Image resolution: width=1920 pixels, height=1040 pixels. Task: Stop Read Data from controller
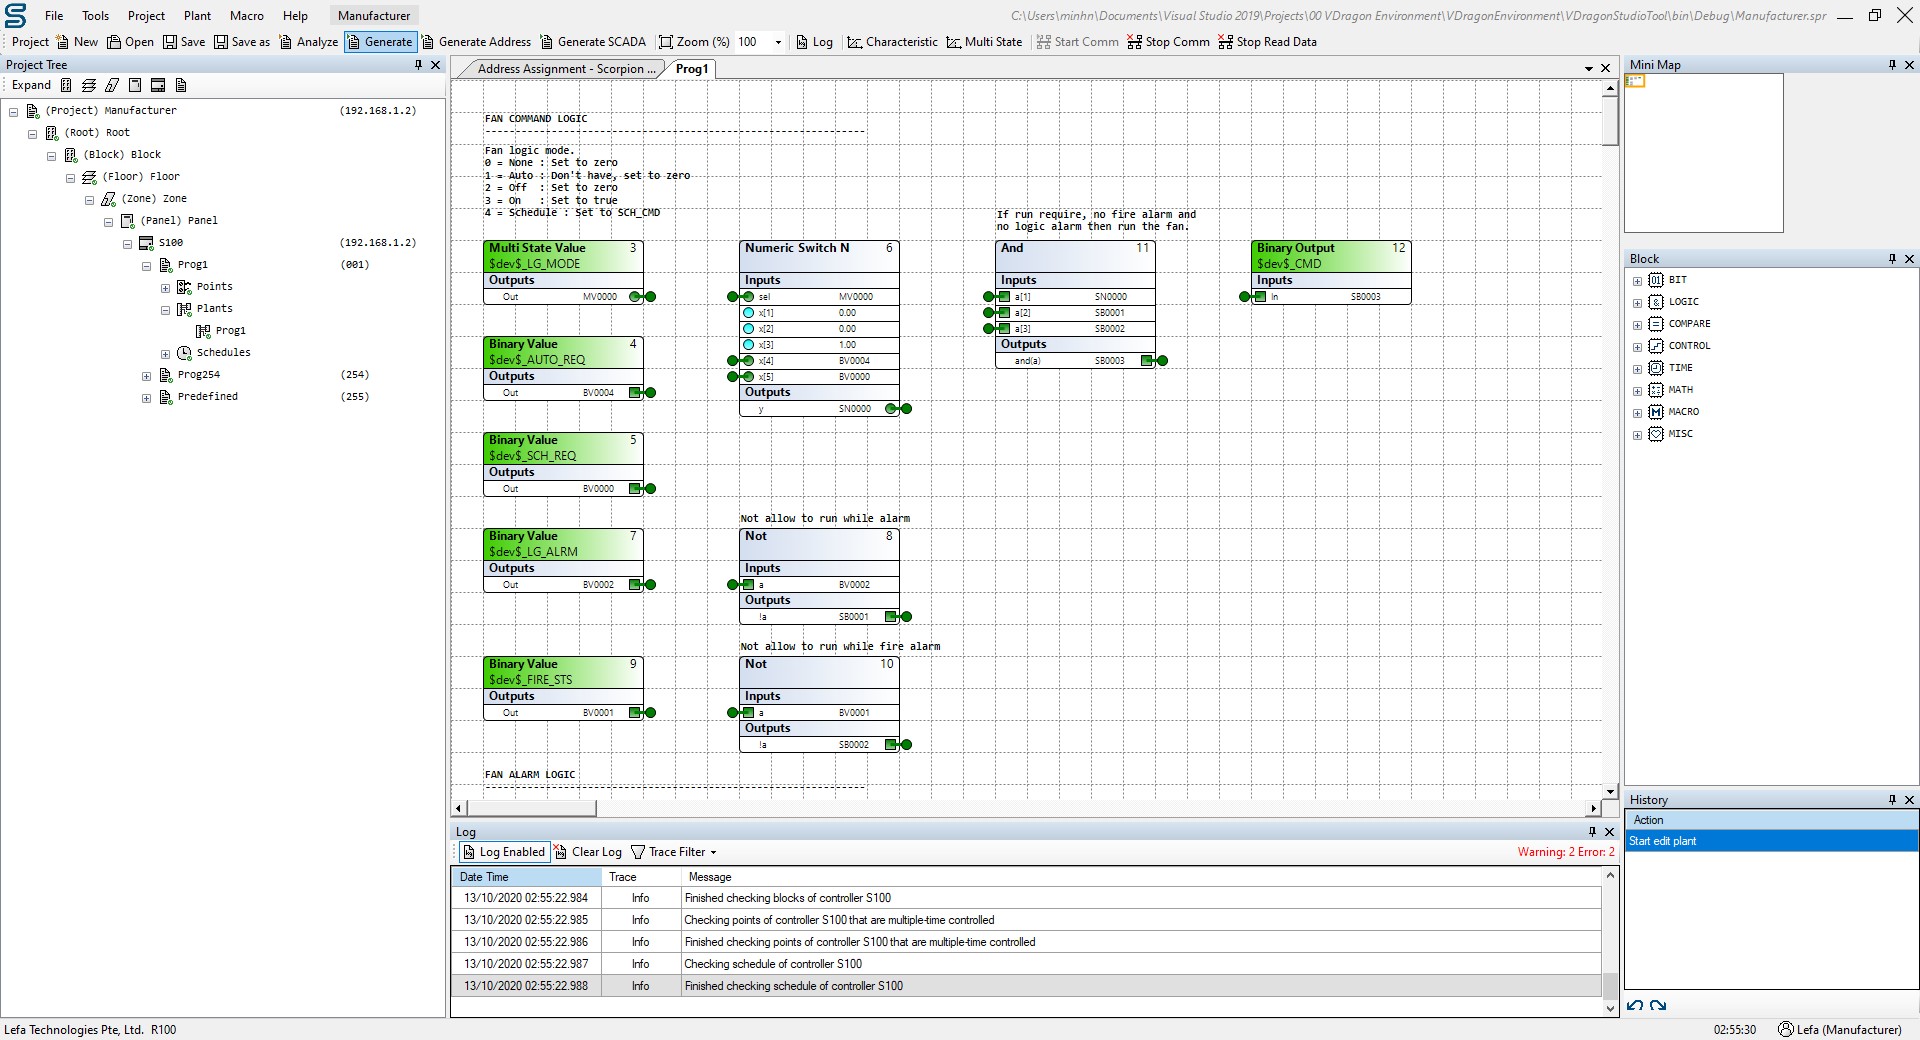1267,42
